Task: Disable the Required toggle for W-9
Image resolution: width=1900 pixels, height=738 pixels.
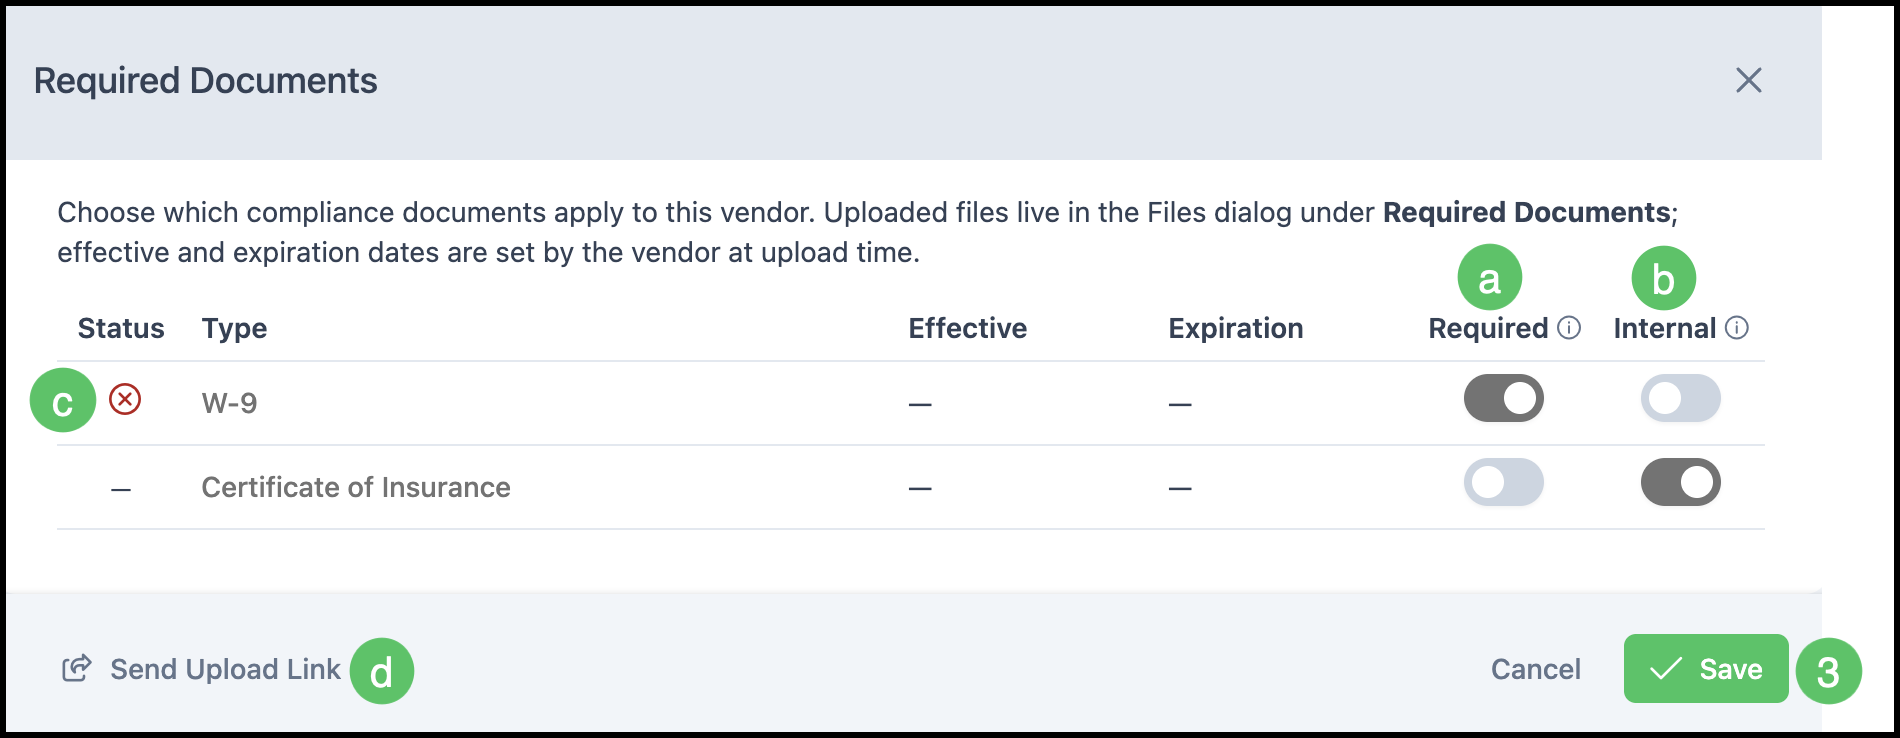Action: (1503, 398)
